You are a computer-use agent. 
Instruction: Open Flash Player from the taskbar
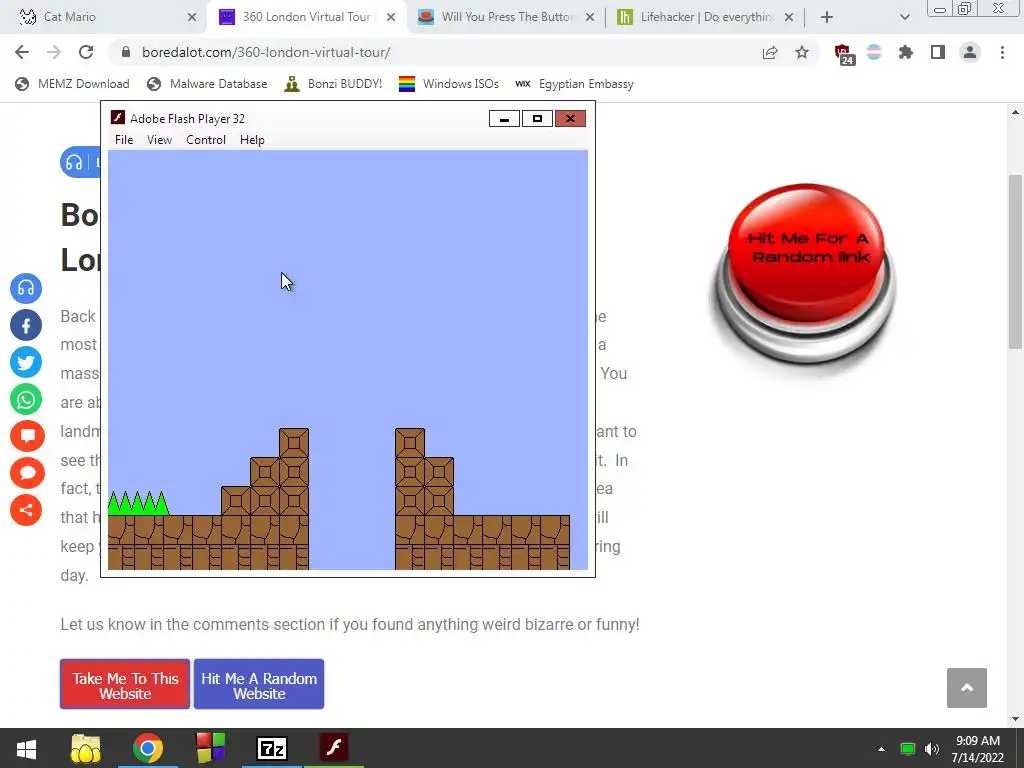pos(334,748)
